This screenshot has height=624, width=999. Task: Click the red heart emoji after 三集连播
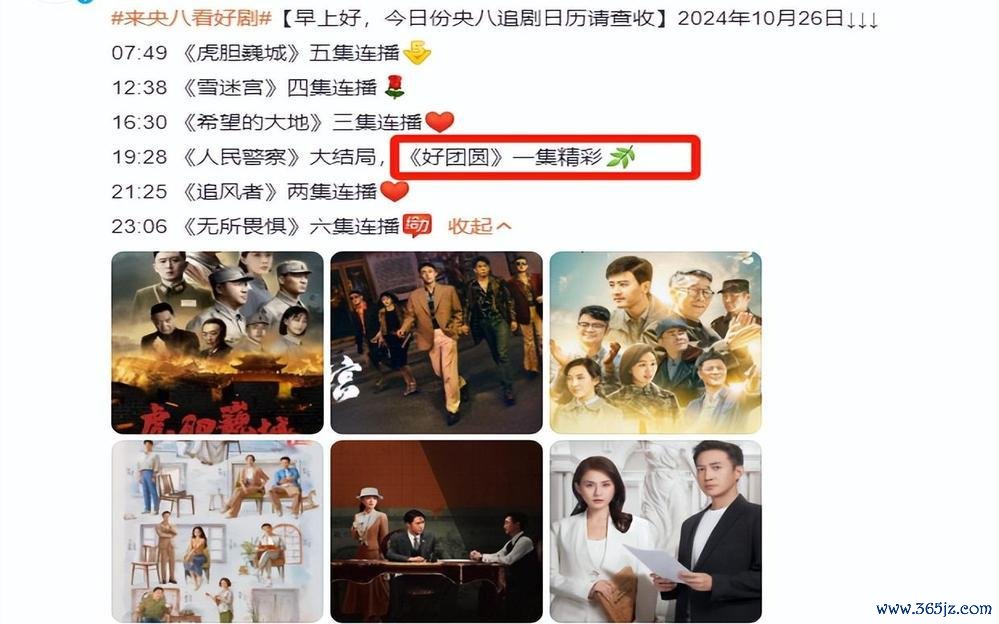point(440,121)
